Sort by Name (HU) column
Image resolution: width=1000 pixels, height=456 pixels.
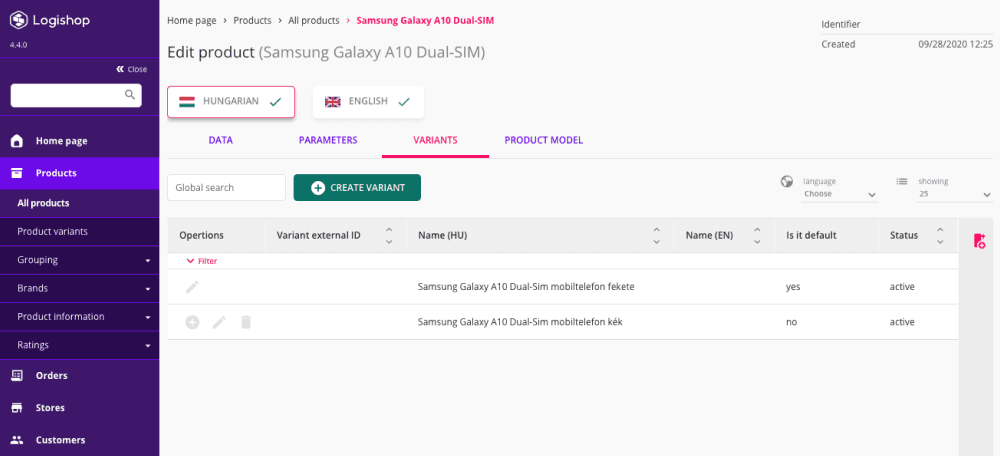tap(656, 235)
